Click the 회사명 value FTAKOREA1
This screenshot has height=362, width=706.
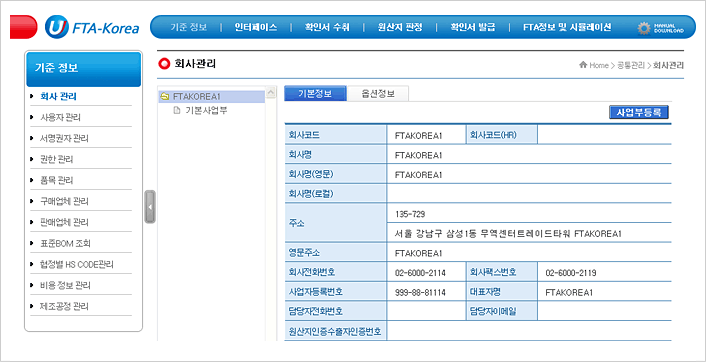419,155
